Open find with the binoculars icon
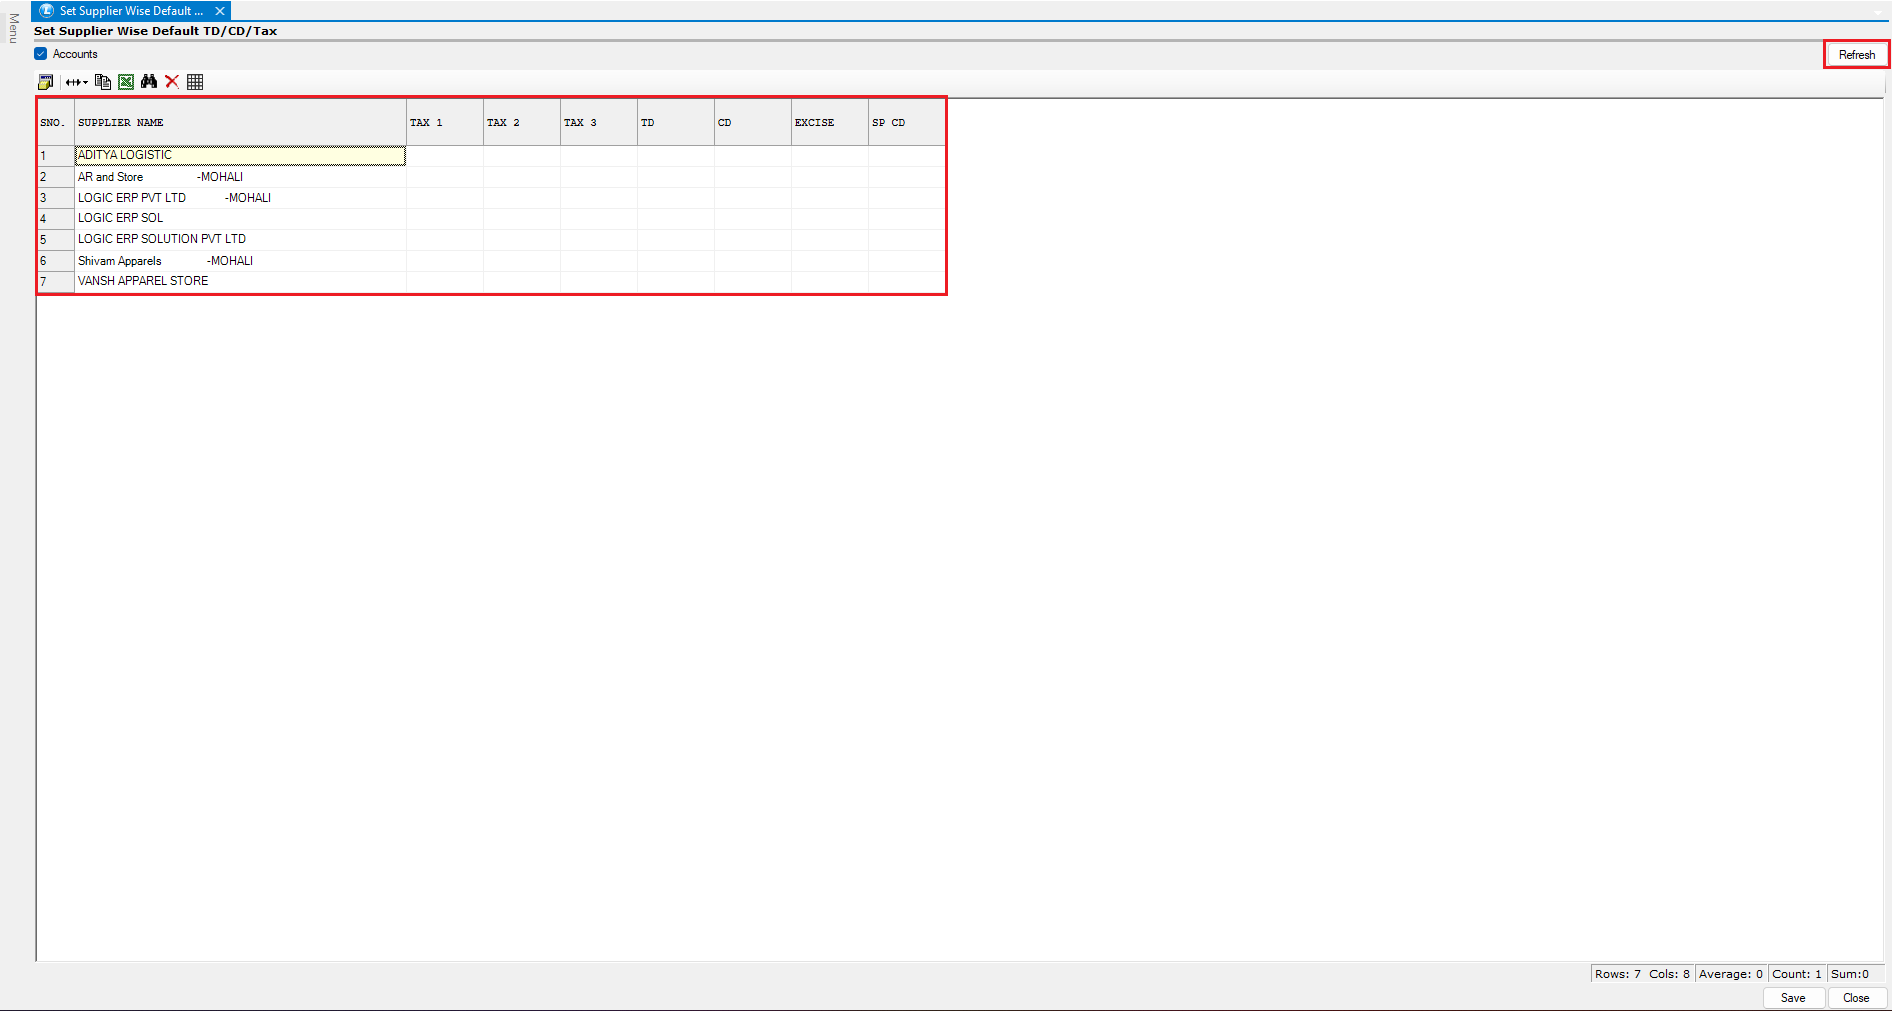Viewport: 1892px width, 1011px height. click(x=149, y=82)
